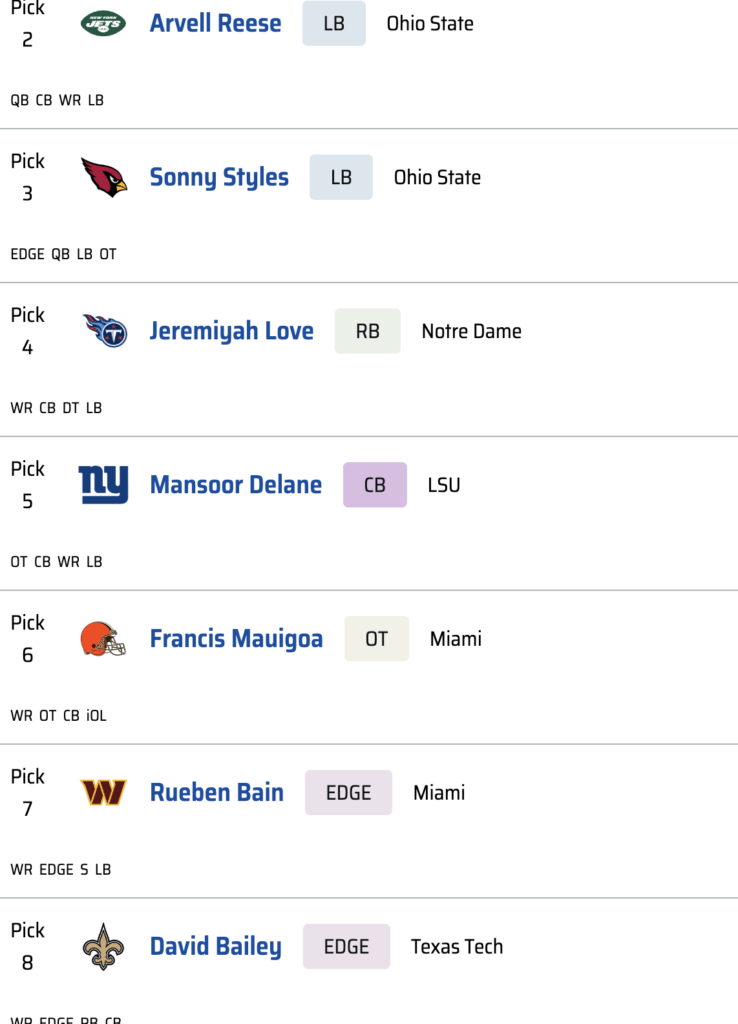Open Mansoor Delane's player page
The image size is (738, 1024).
[236, 485]
